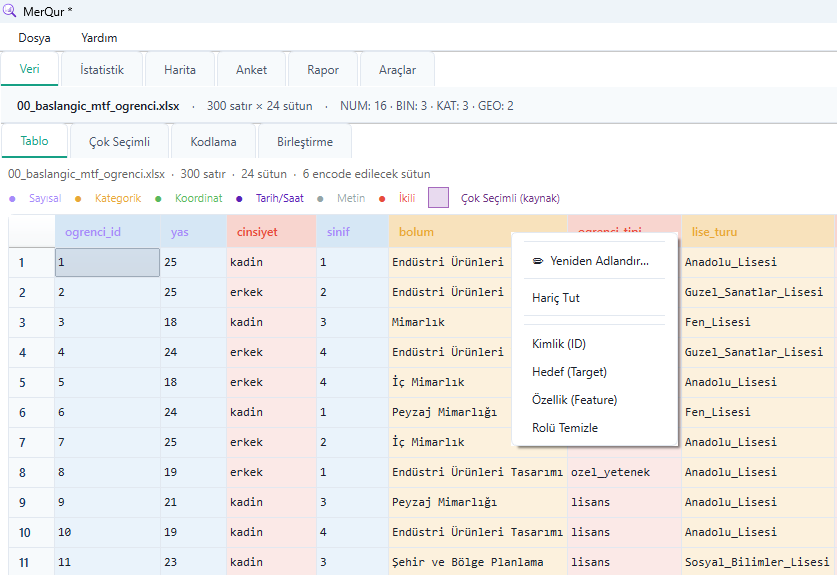Click the orange Kategorik legend dot
Viewport: 837px width, 575px height.
78,199
